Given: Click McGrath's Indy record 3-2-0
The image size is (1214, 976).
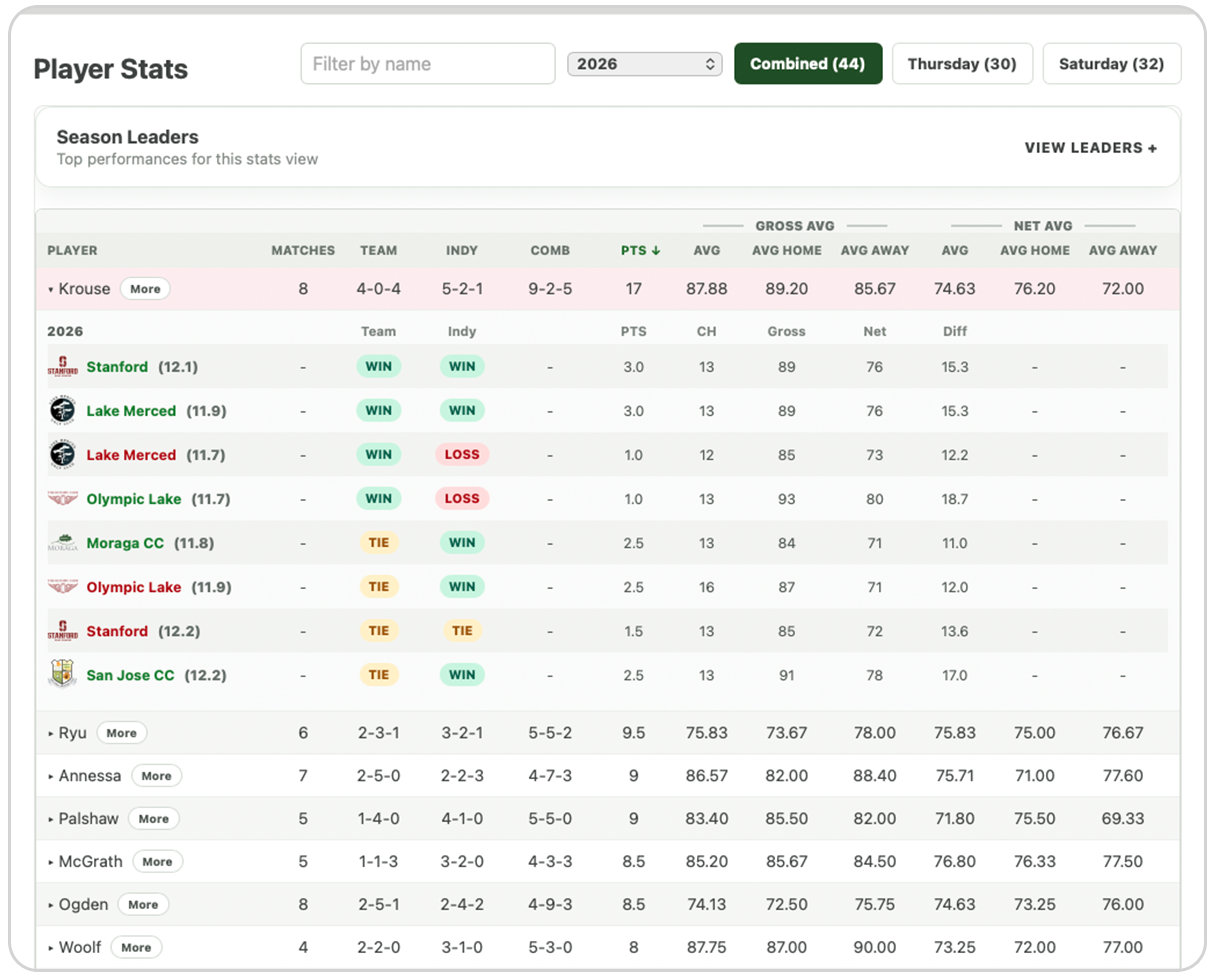Looking at the screenshot, I should point(462,862).
